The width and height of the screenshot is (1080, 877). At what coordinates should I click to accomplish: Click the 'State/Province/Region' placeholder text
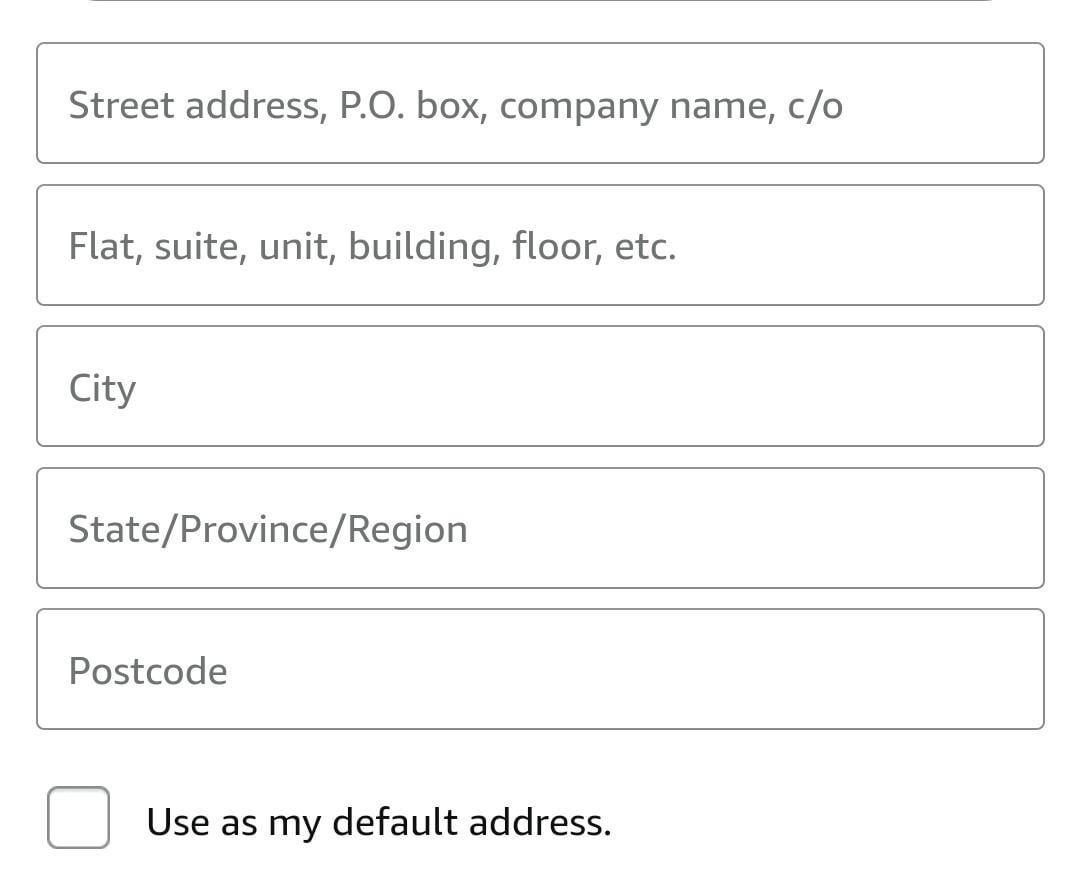click(x=268, y=530)
